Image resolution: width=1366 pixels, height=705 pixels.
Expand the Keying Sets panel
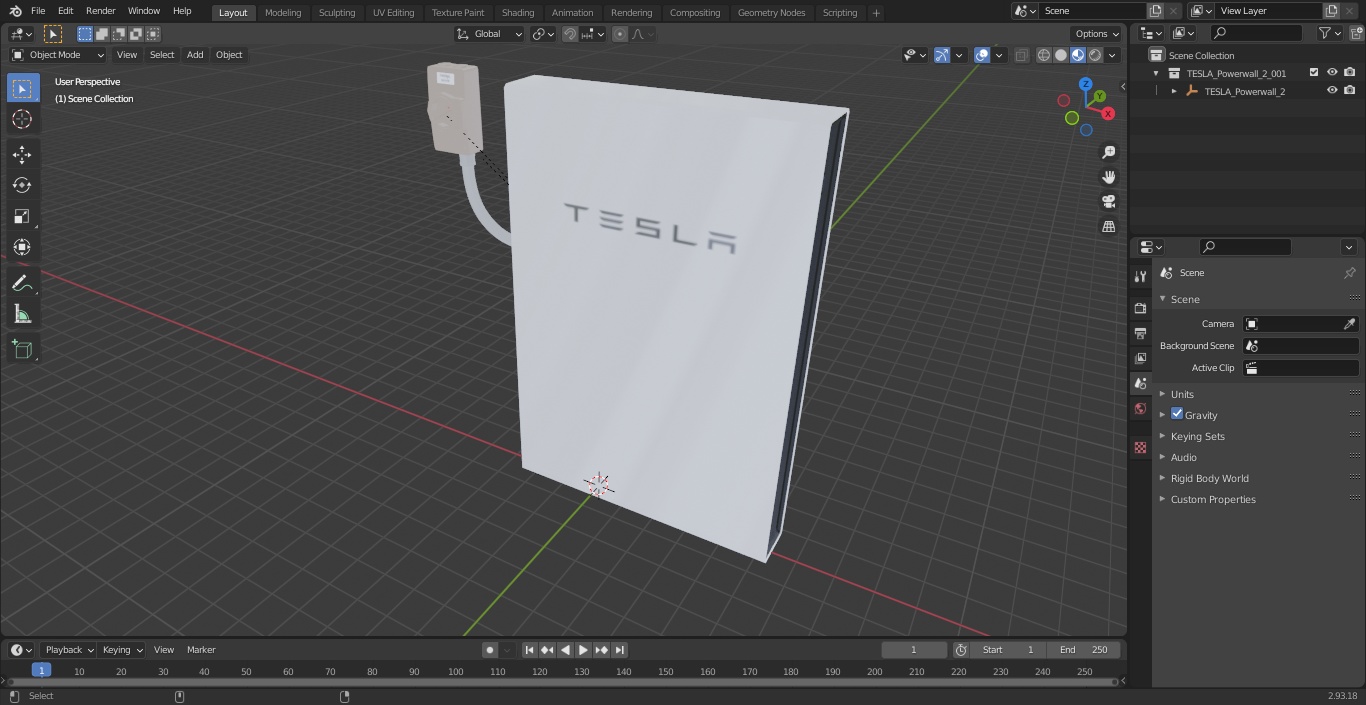(x=1197, y=436)
